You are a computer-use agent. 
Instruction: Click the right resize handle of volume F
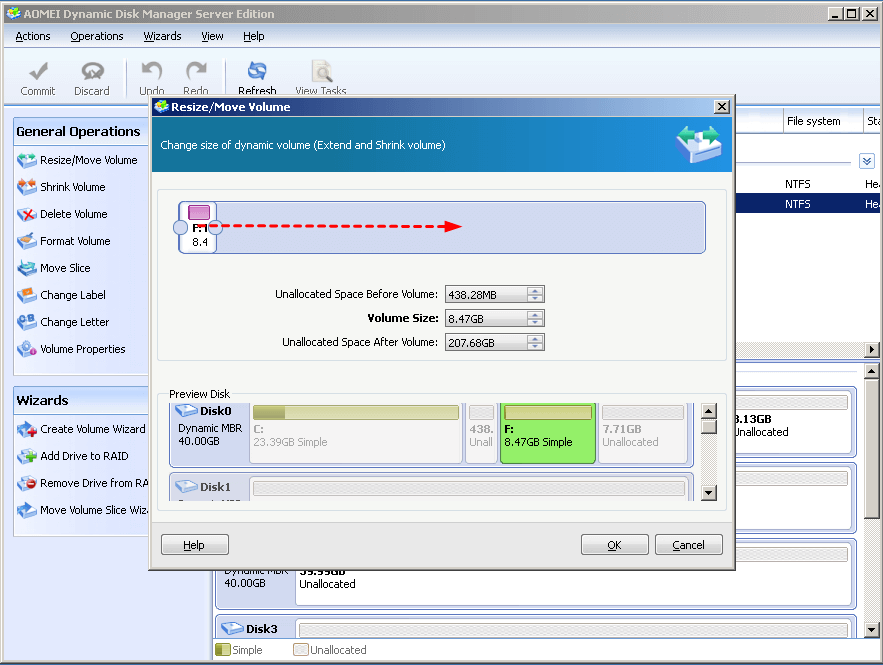coord(215,227)
